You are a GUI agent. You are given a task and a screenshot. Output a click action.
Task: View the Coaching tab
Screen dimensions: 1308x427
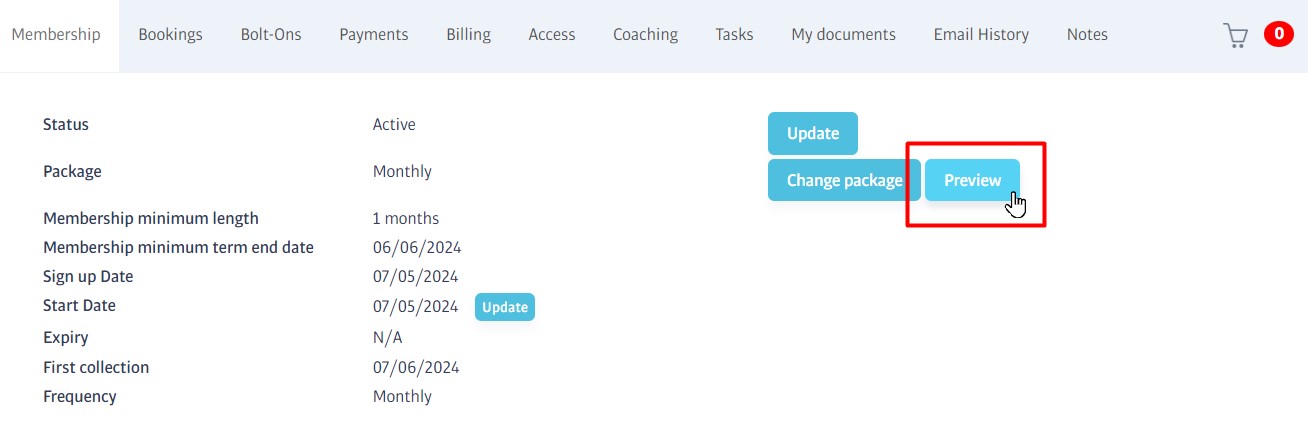[645, 35]
